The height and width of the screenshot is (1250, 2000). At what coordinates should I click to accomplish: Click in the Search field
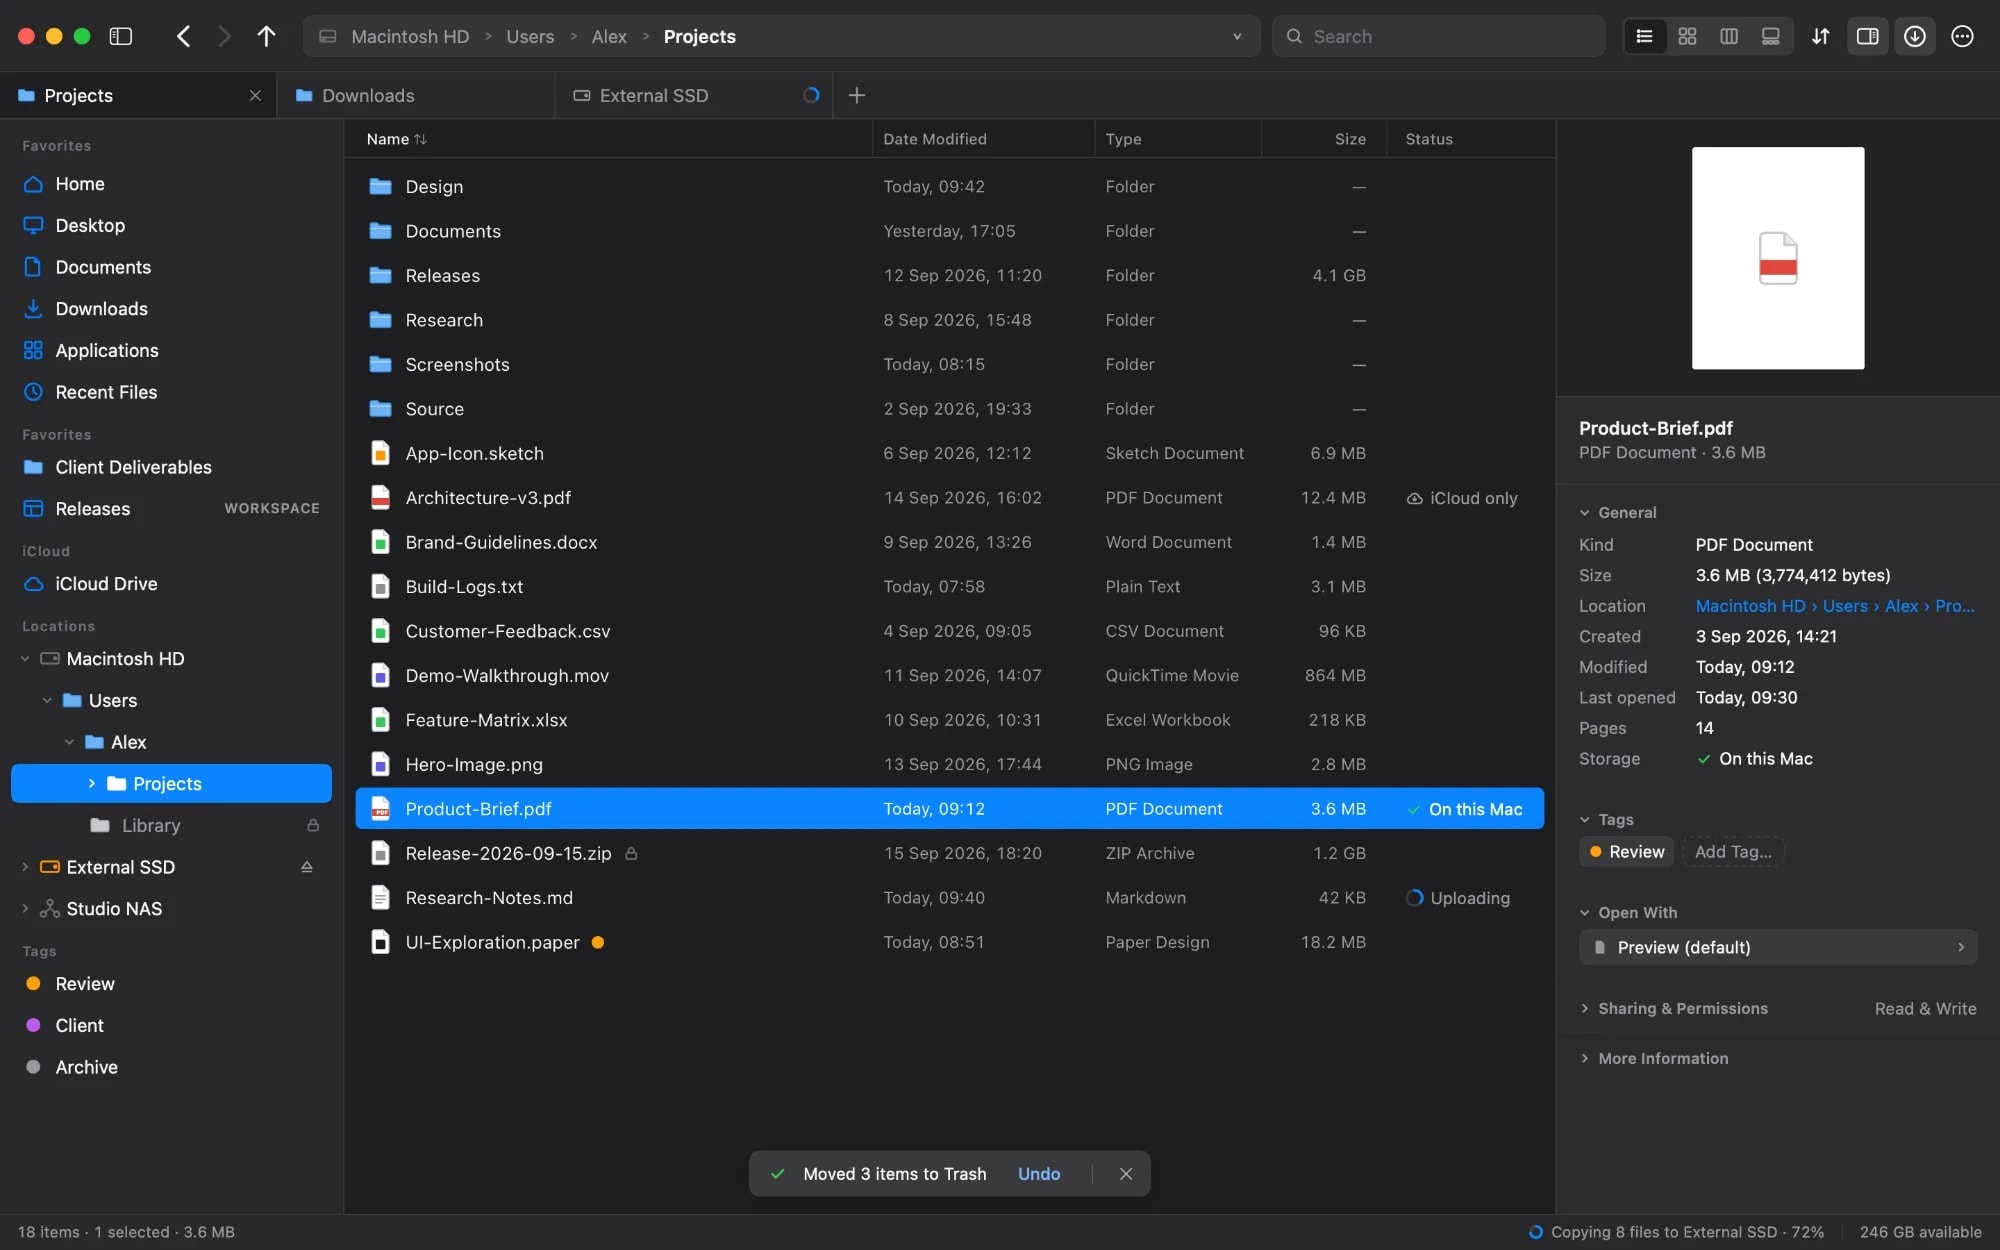tap(1438, 36)
